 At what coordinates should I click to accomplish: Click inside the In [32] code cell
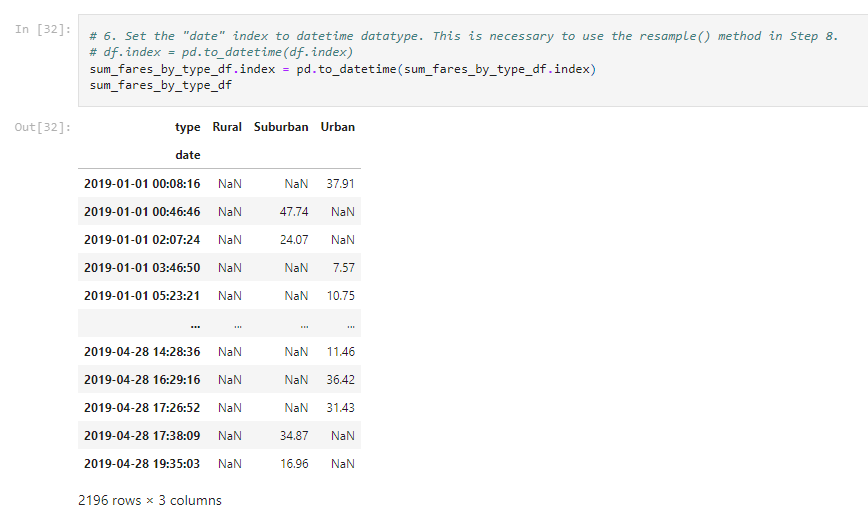[x=473, y=60]
